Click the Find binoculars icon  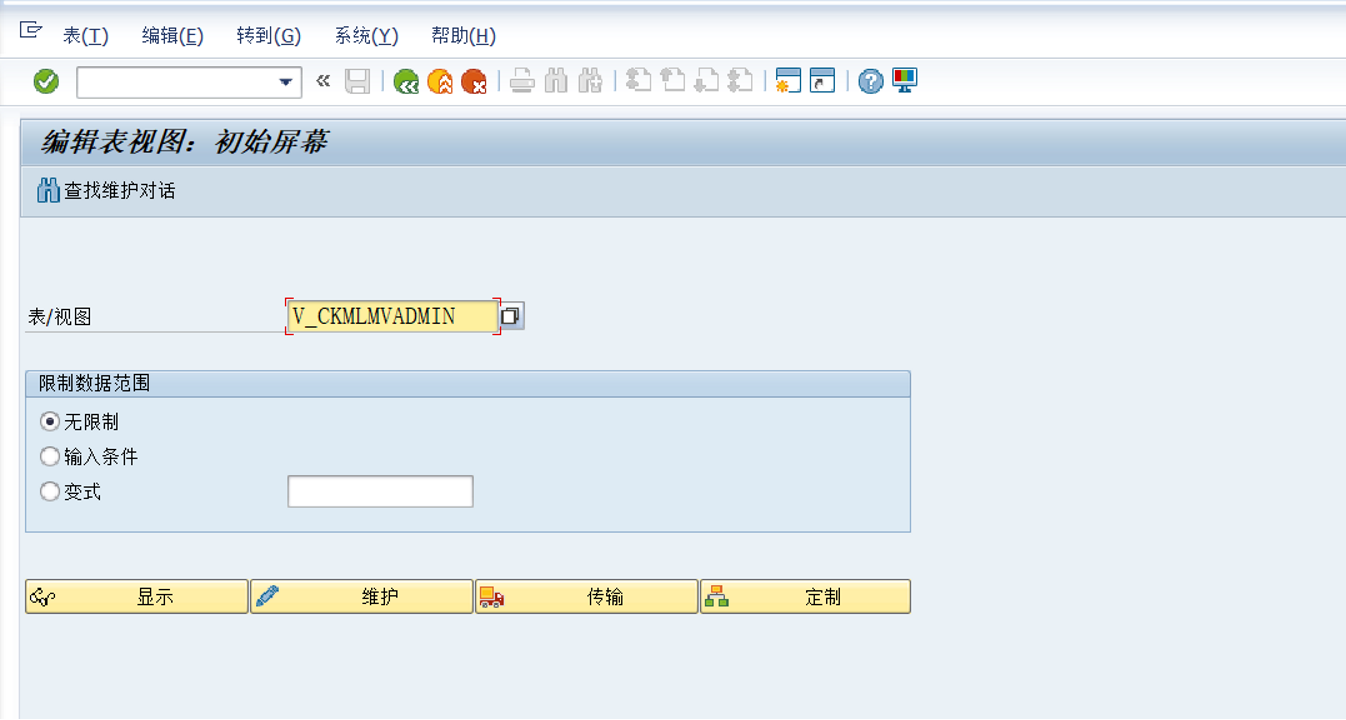click(x=555, y=81)
